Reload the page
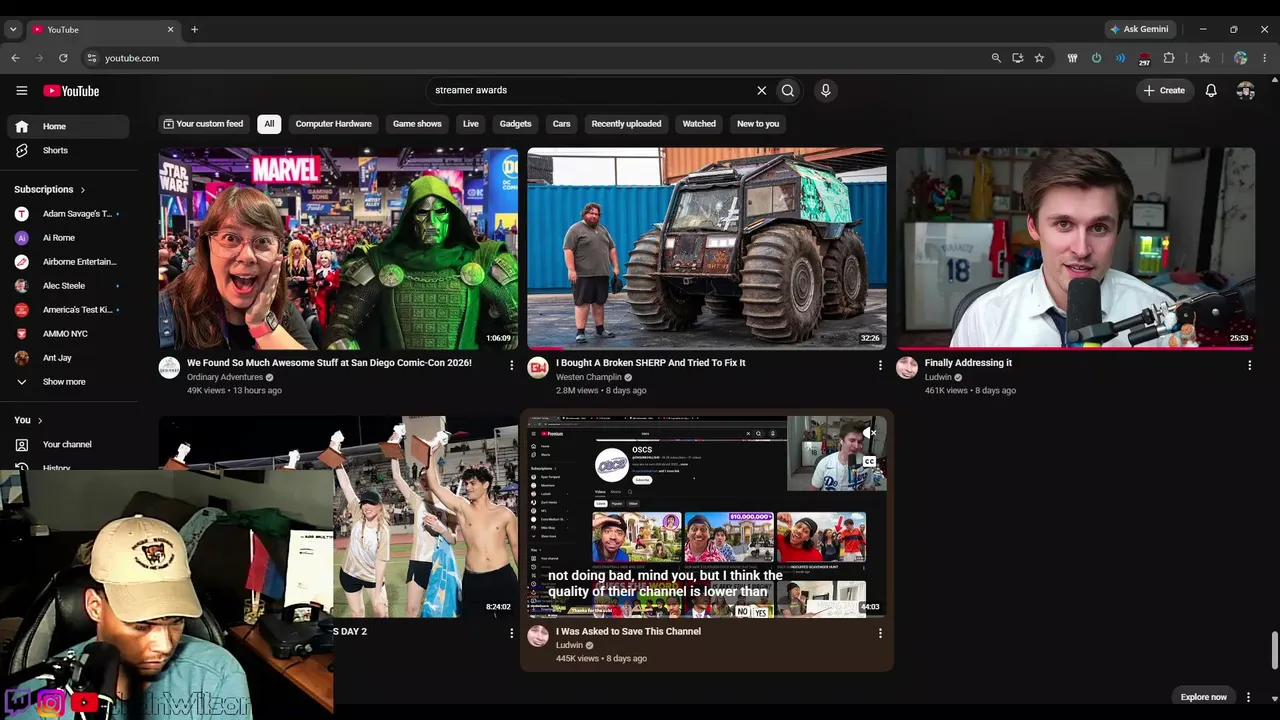Screen dimensions: 1280x720 (x=63, y=58)
